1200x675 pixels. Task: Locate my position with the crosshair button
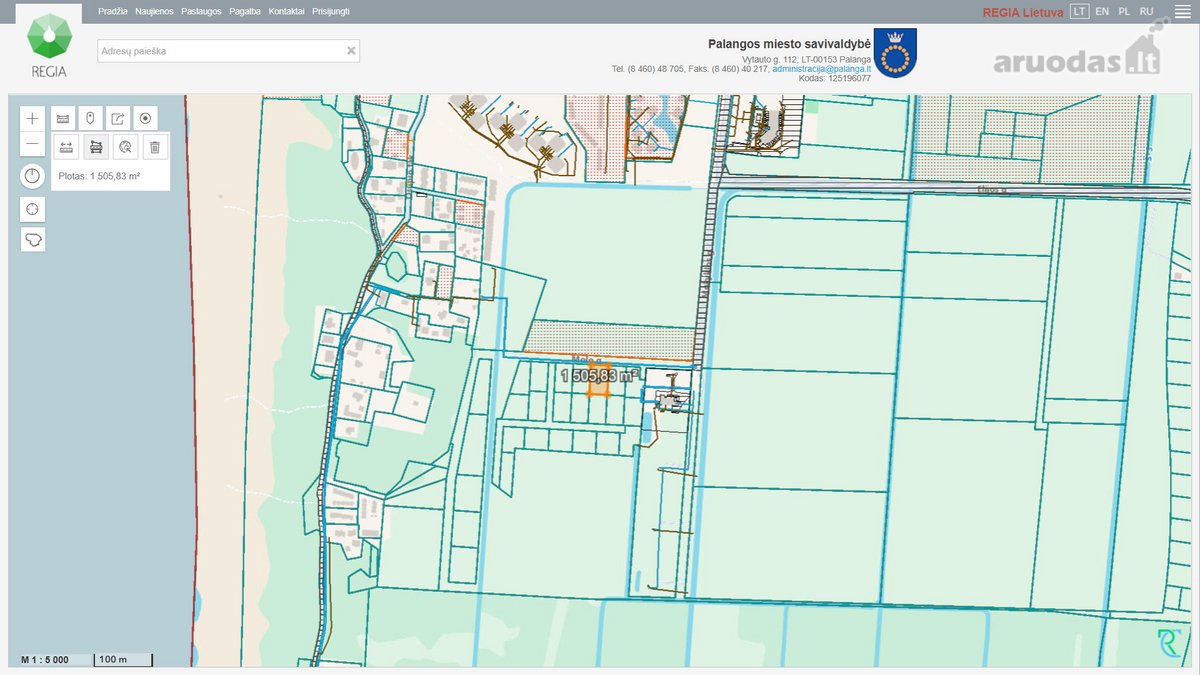(x=33, y=209)
